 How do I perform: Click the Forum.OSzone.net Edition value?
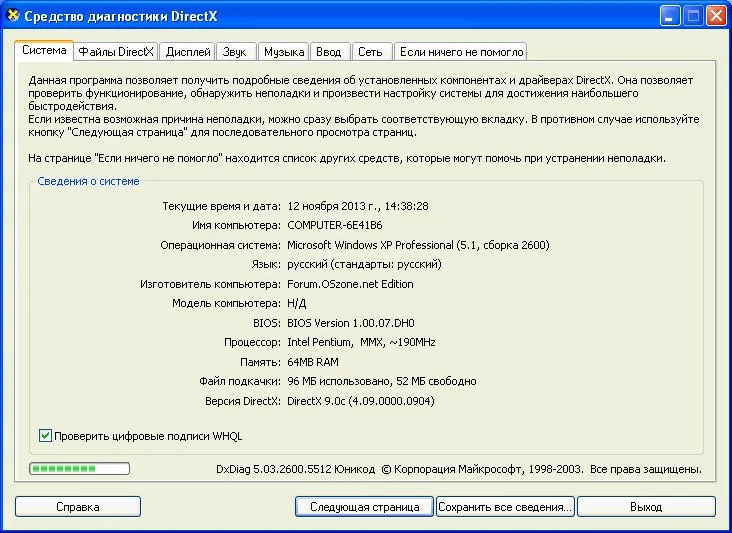[x=350, y=284]
